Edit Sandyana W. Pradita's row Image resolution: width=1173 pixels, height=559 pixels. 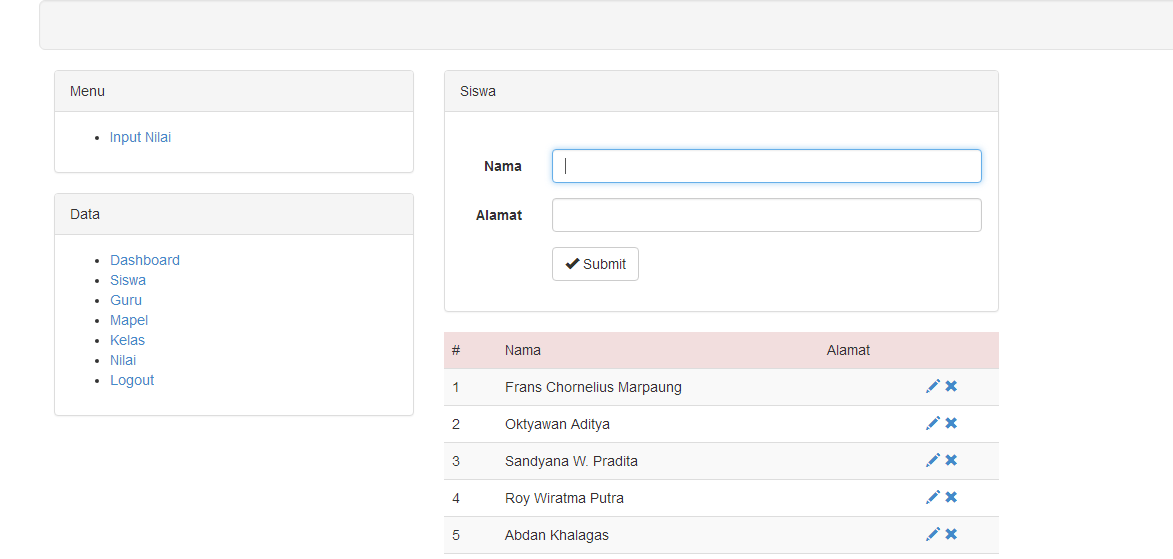932,460
